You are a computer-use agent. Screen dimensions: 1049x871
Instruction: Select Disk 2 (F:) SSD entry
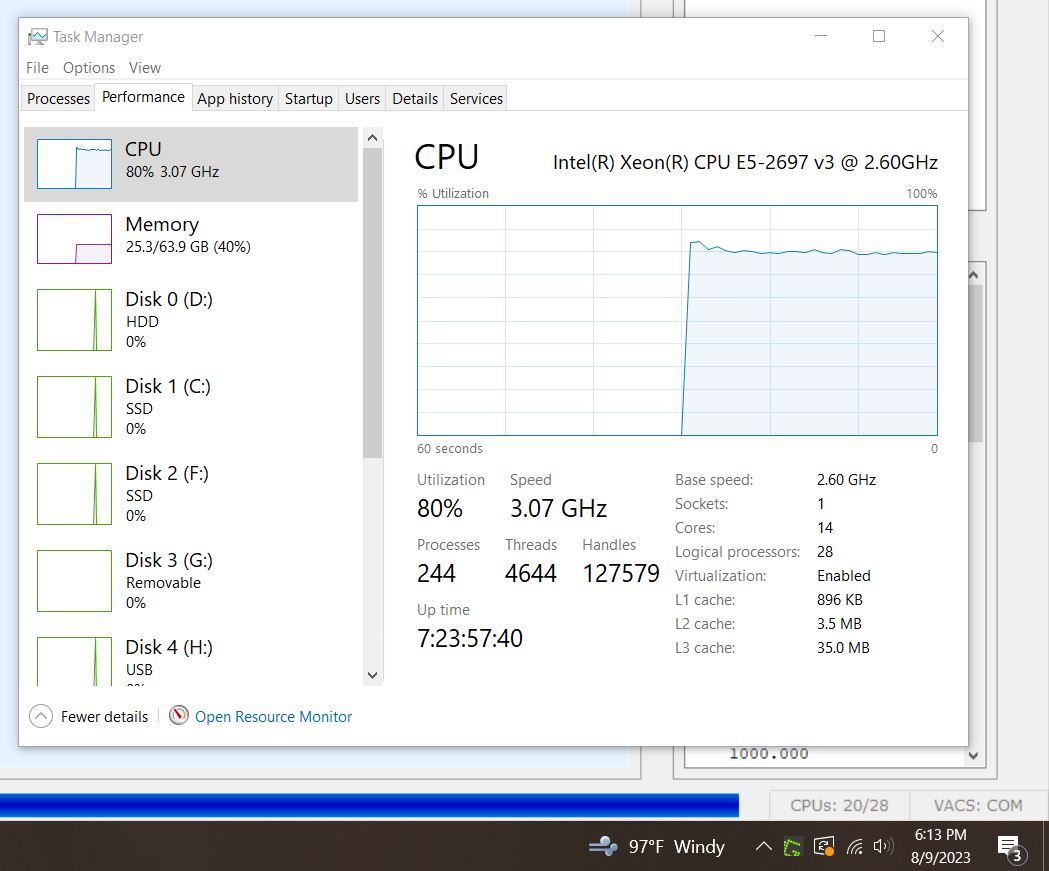click(x=191, y=494)
